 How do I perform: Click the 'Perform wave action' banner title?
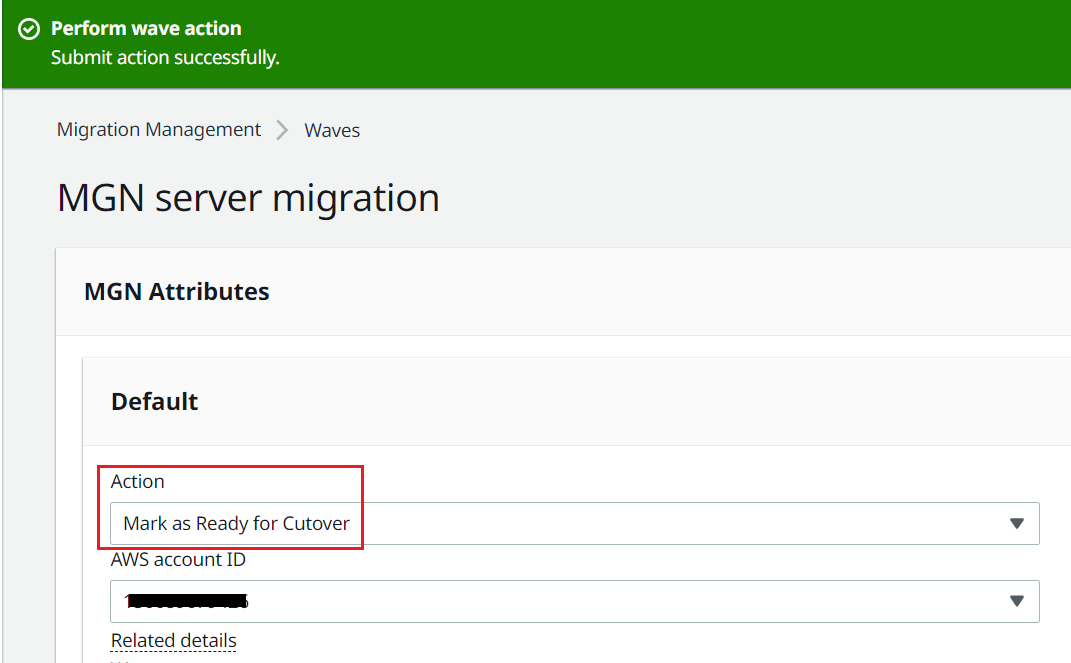tap(146, 29)
